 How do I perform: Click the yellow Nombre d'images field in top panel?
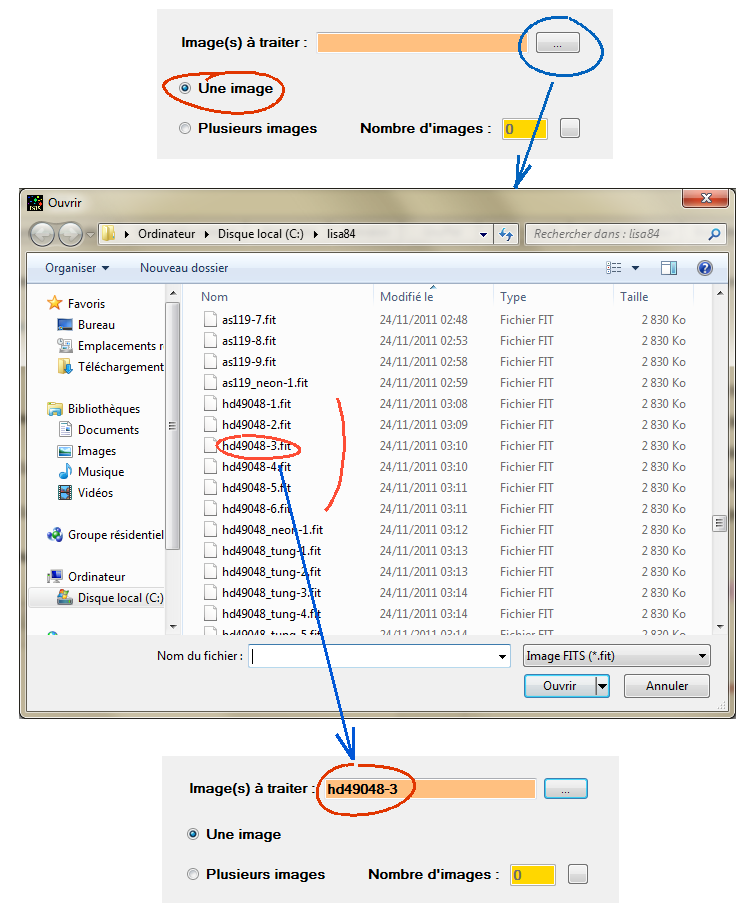point(524,128)
